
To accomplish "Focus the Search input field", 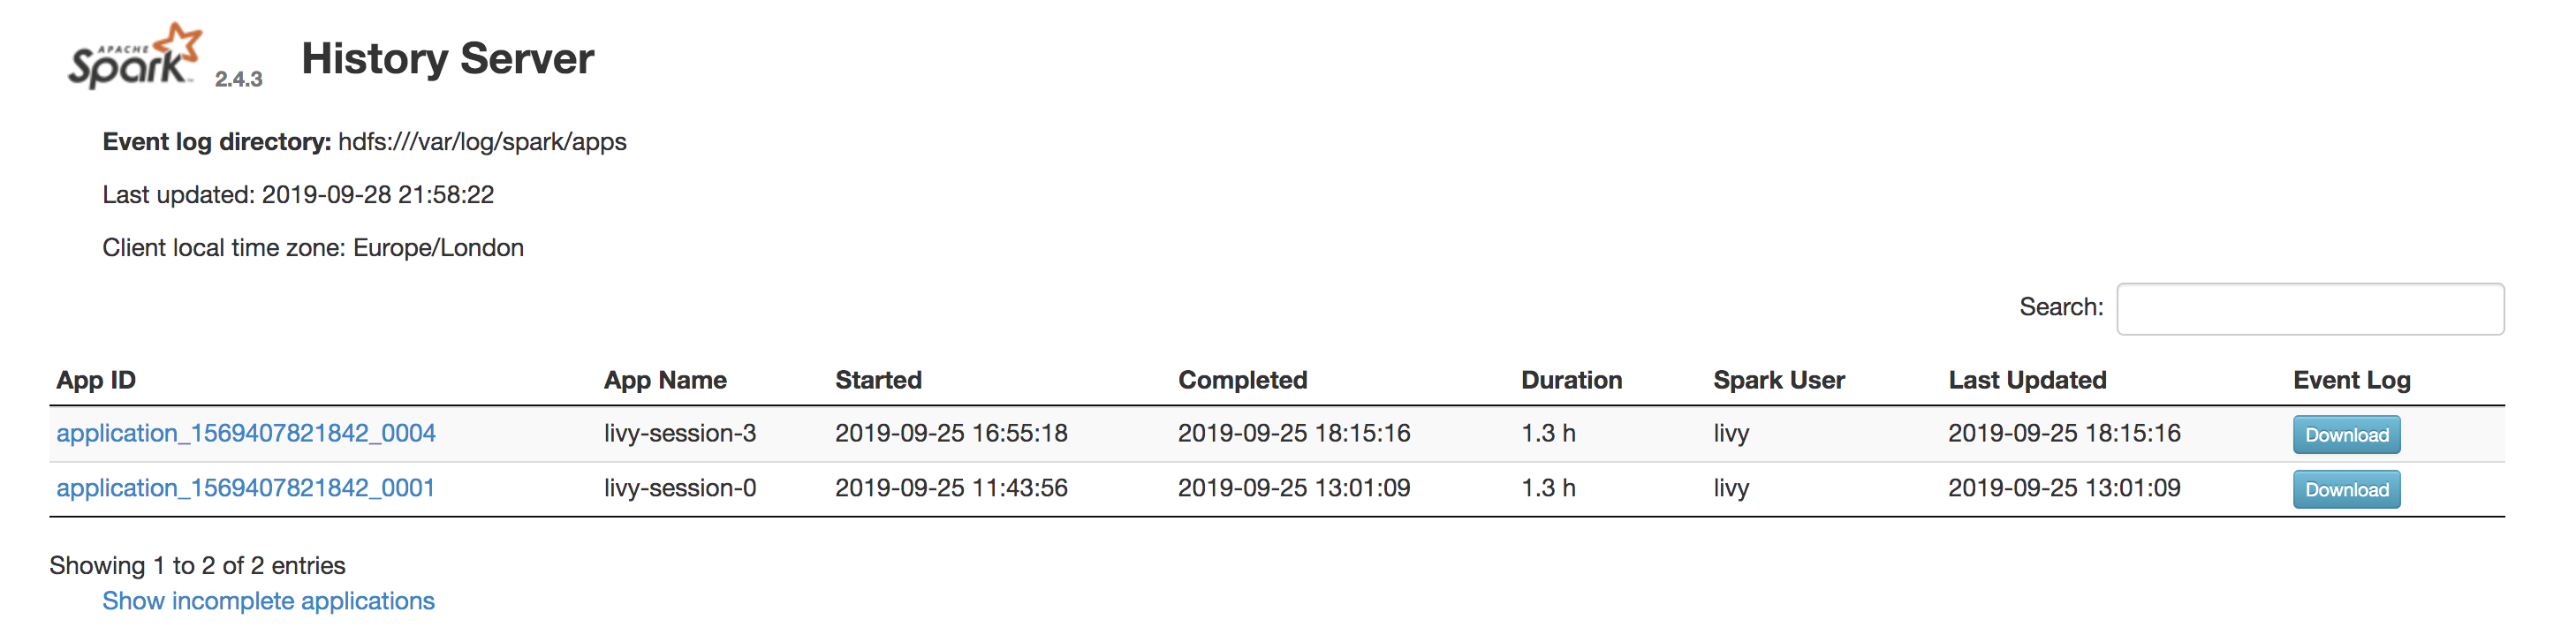I will (x=2310, y=309).
